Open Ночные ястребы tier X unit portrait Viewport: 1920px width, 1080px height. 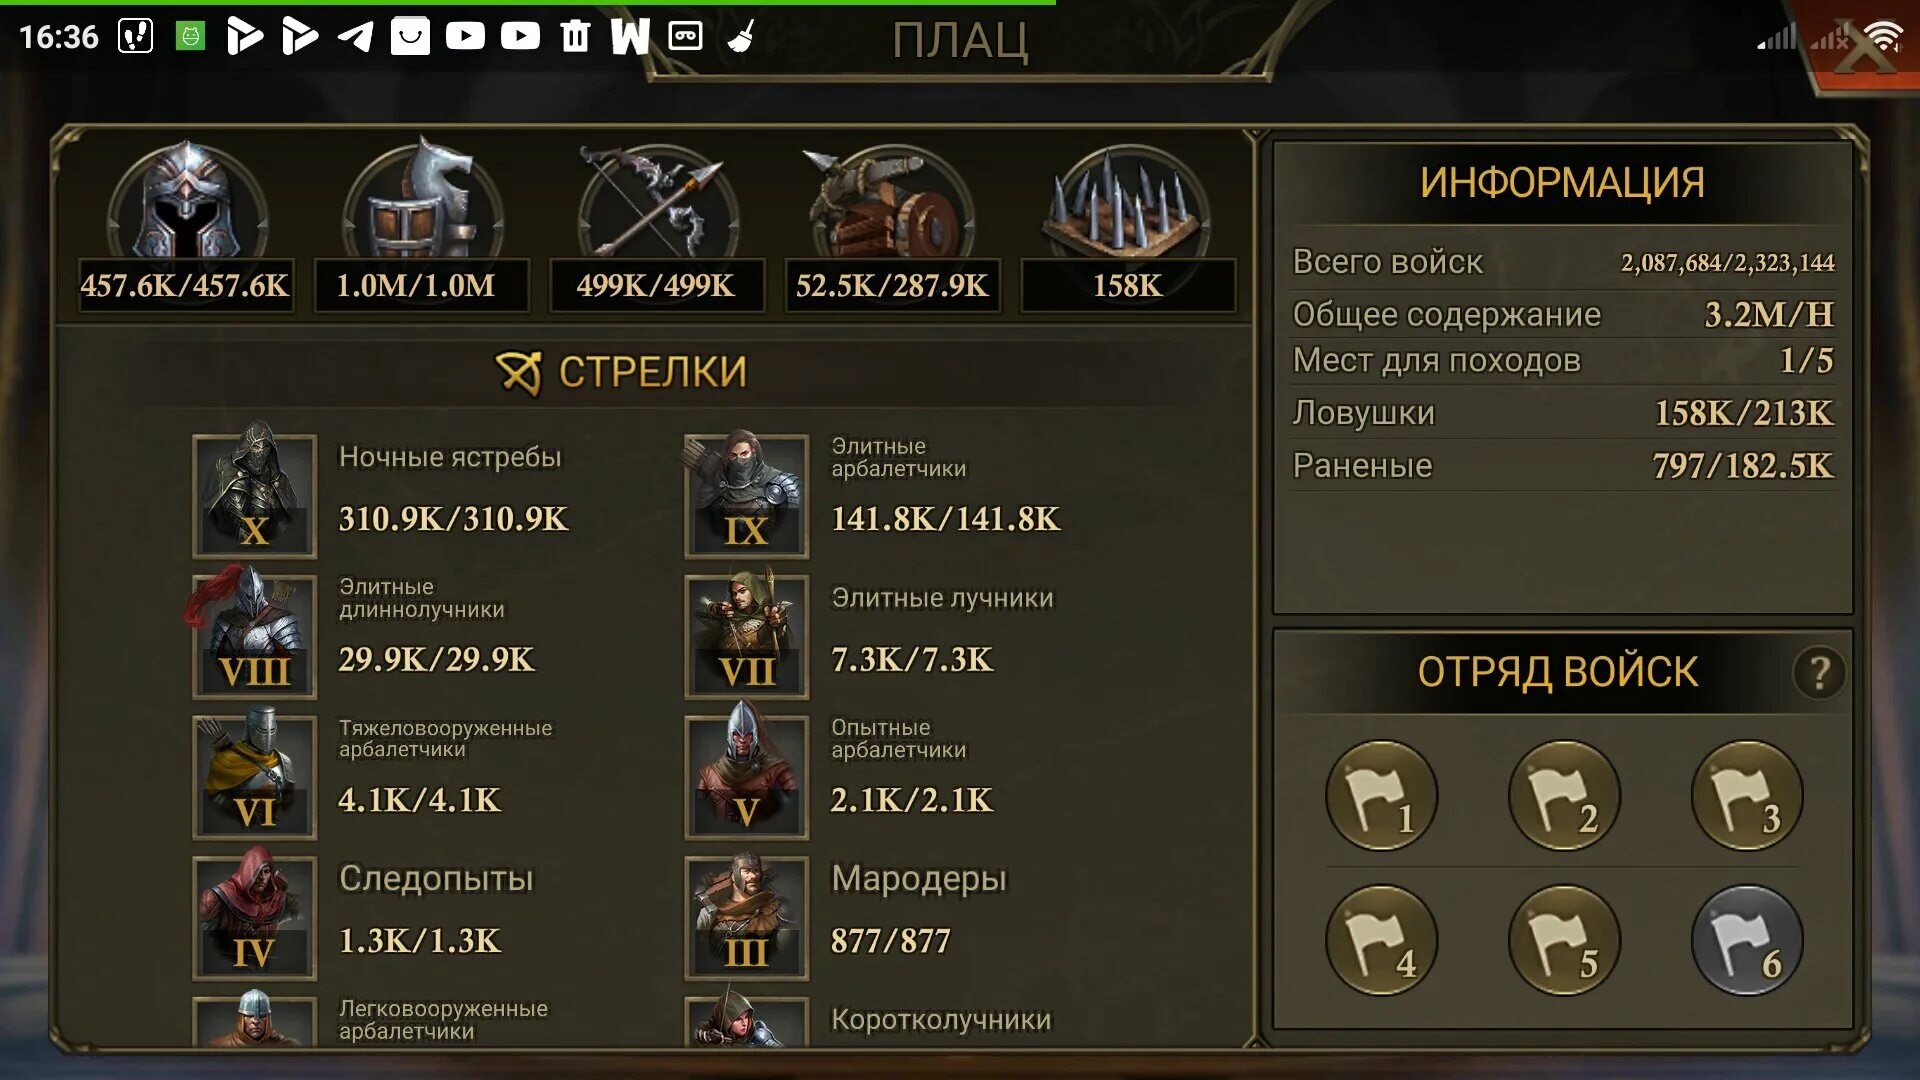click(254, 496)
